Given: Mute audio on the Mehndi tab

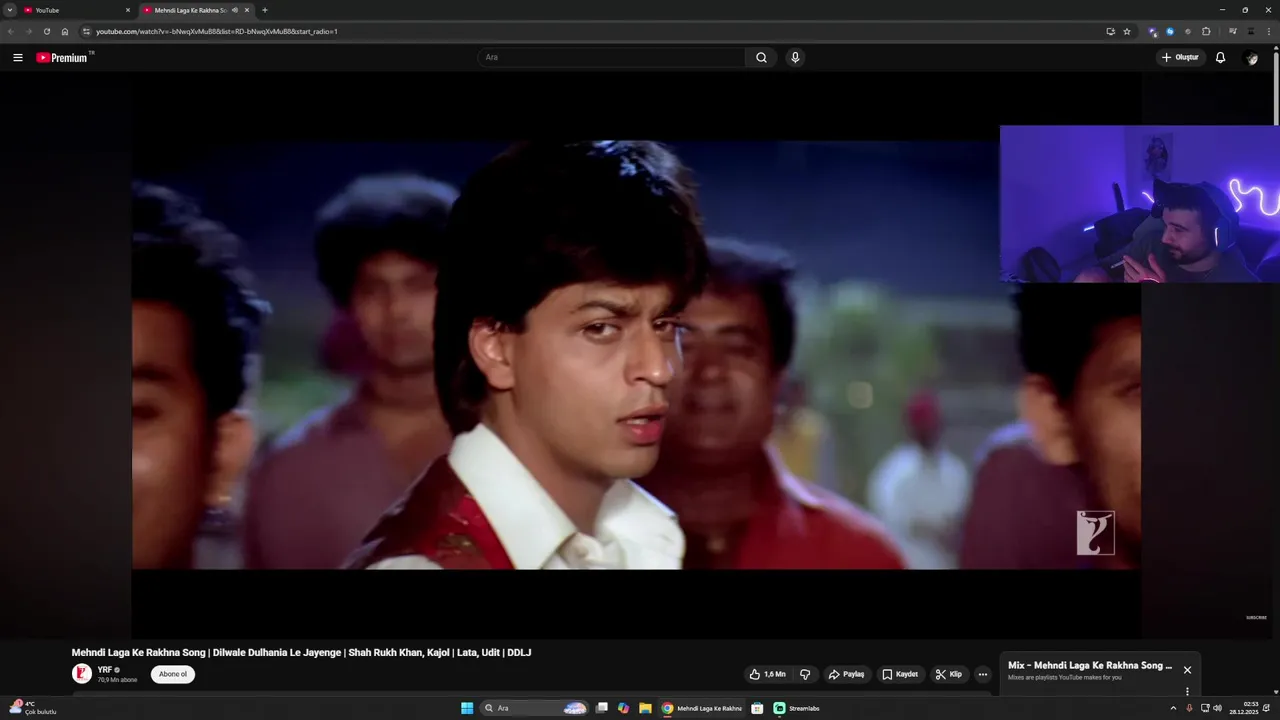Looking at the screenshot, I should pyautogui.click(x=235, y=10).
